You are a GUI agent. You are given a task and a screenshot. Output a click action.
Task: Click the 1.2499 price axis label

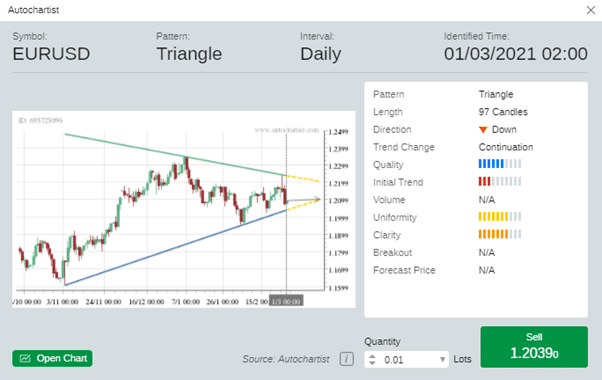pyautogui.click(x=338, y=132)
